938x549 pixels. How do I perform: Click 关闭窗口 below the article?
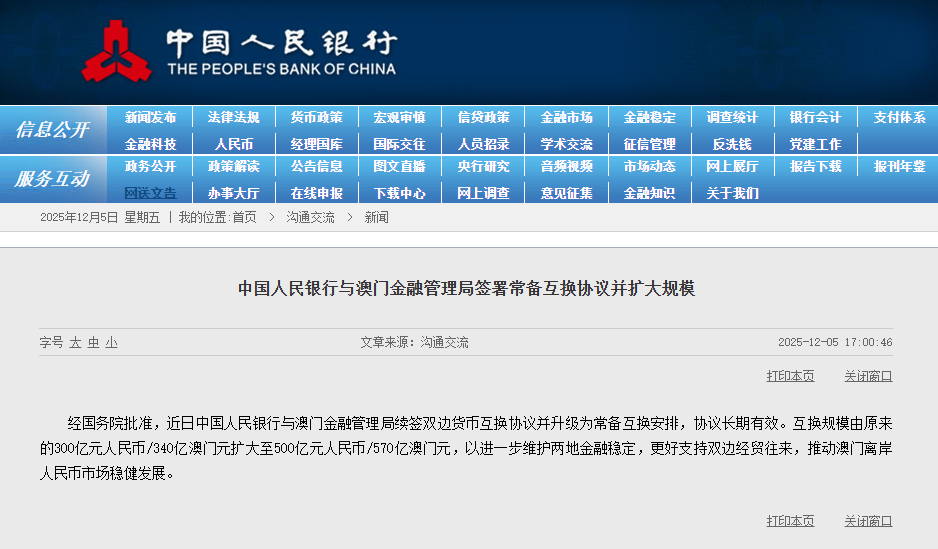click(x=868, y=521)
